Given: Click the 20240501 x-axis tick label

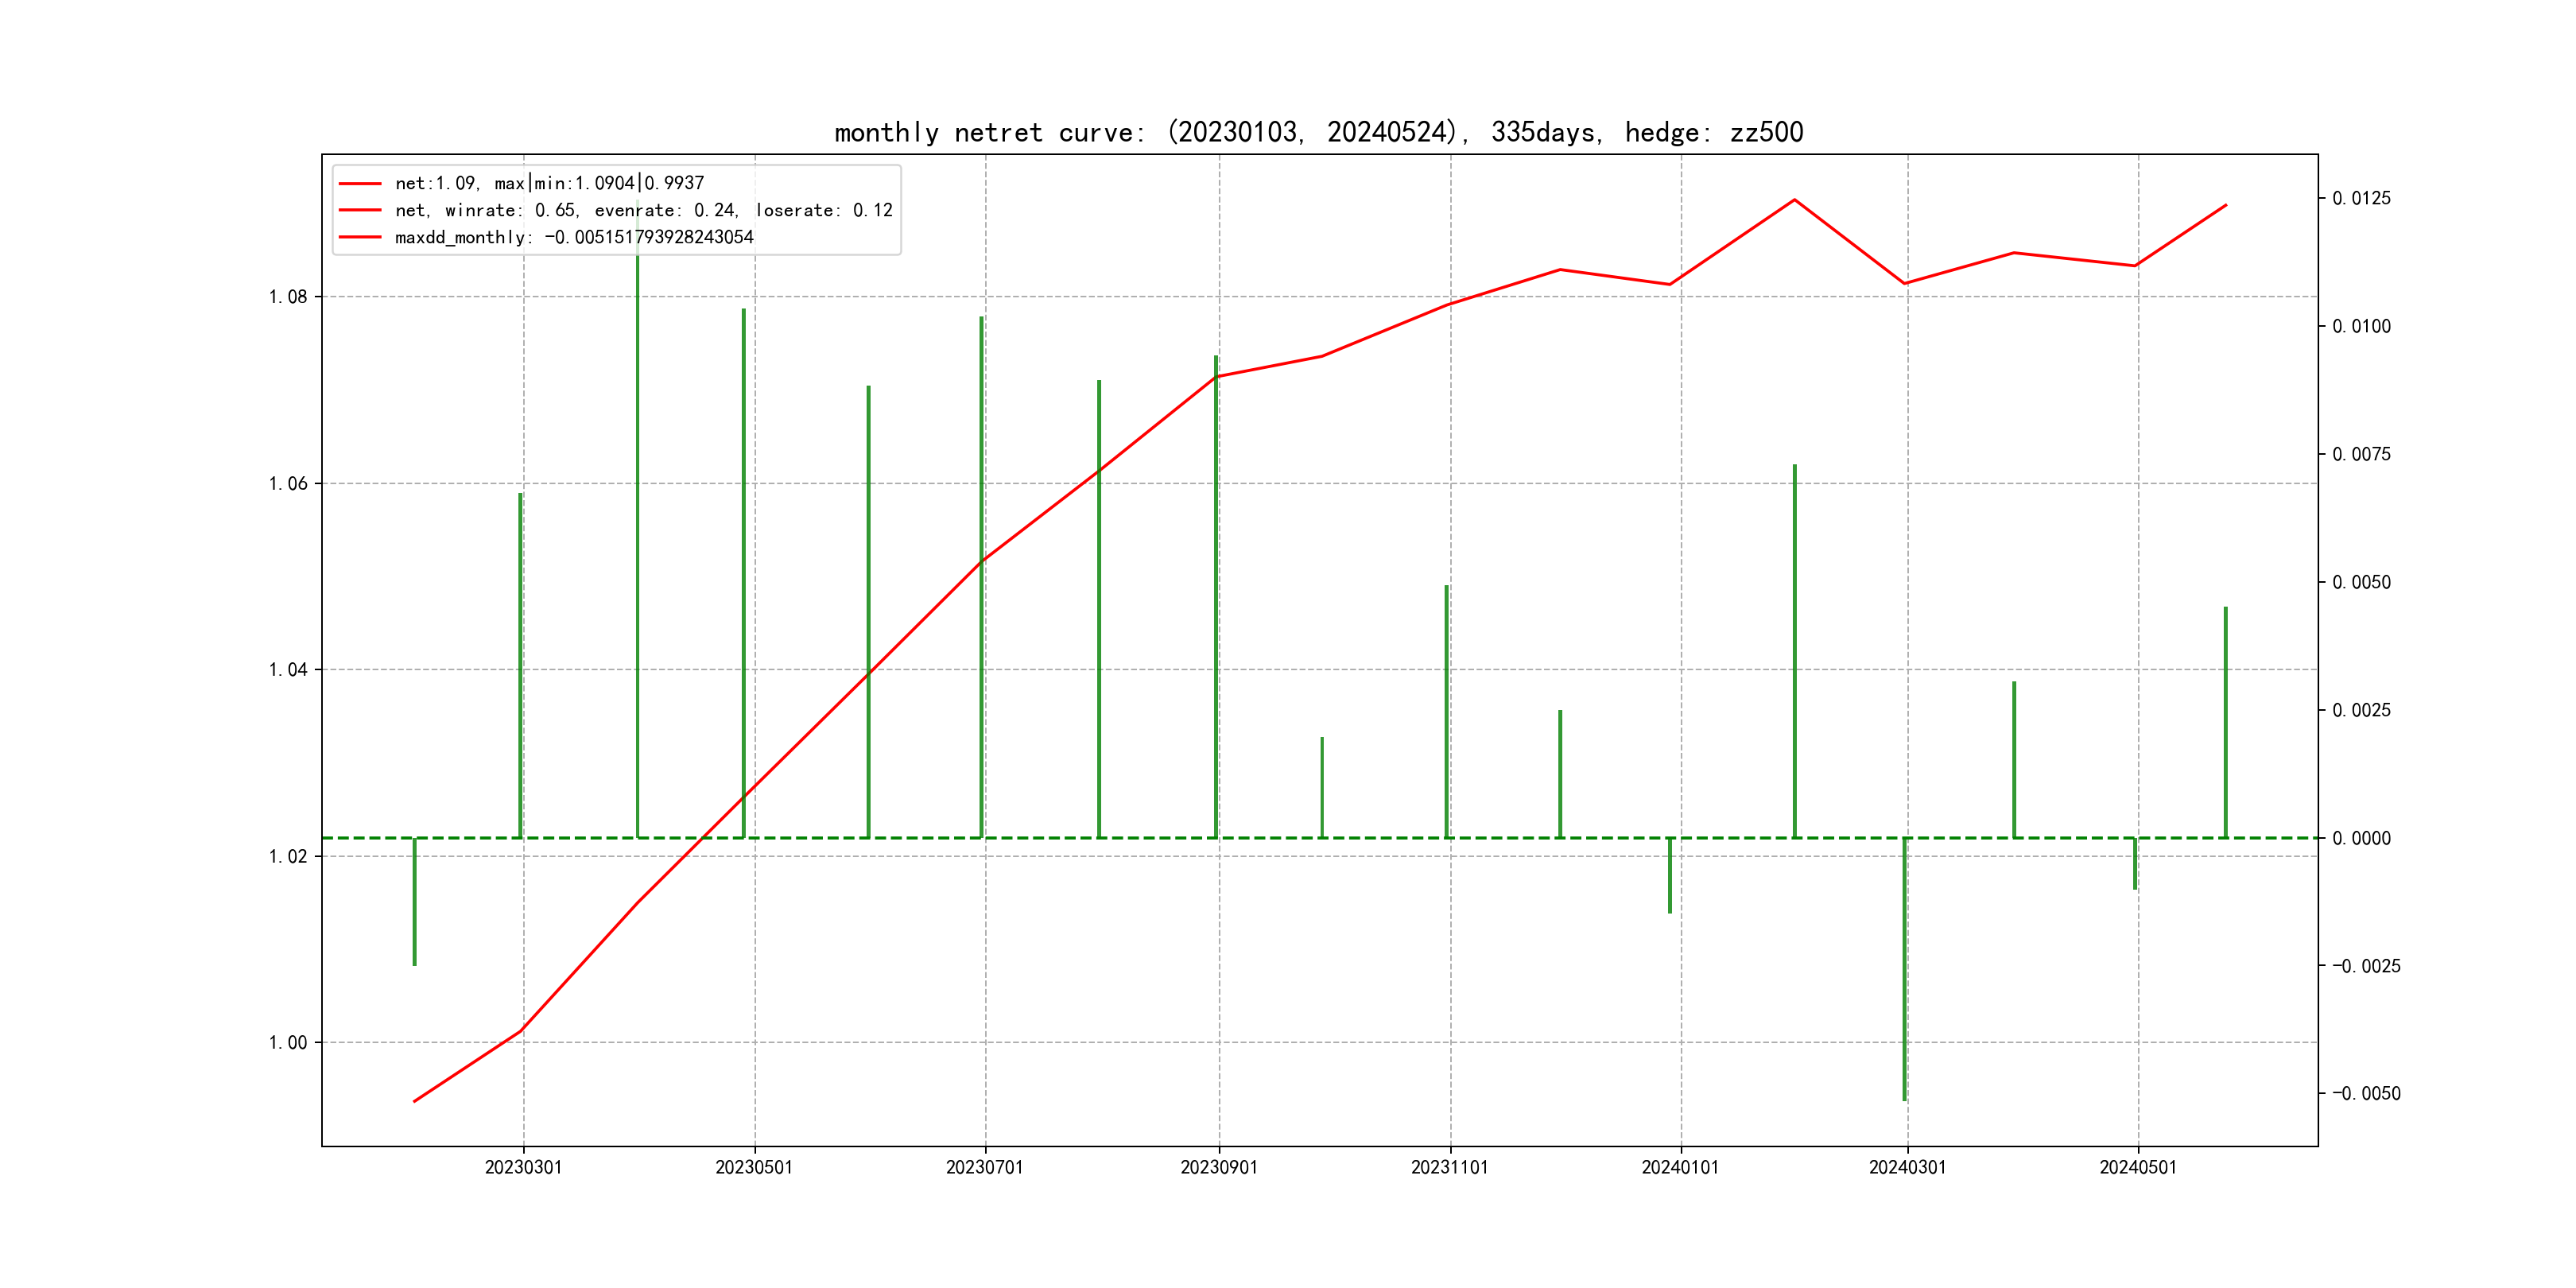Looking at the screenshot, I should pyautogui.click(x=2137, y=1168).
